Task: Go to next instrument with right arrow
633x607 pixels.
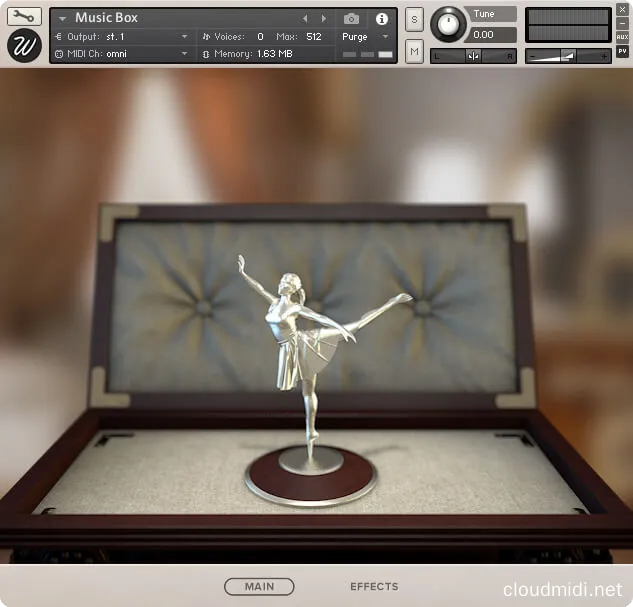Action: coord(323,19)
